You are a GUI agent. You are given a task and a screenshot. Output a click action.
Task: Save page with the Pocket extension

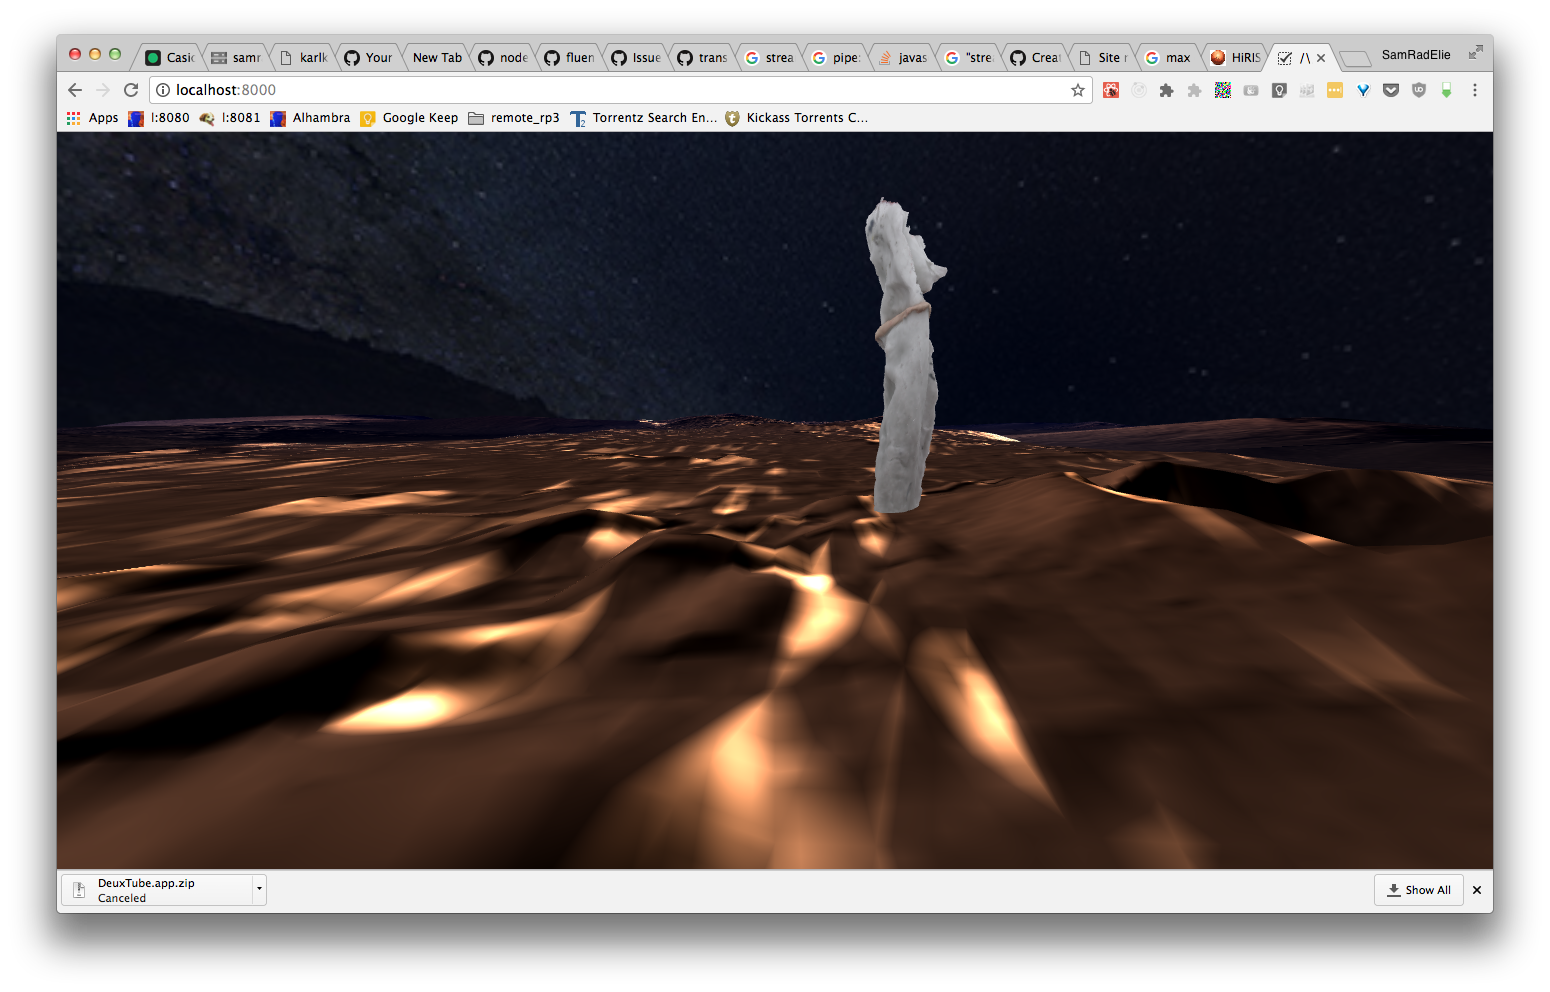pos(1391,90)
